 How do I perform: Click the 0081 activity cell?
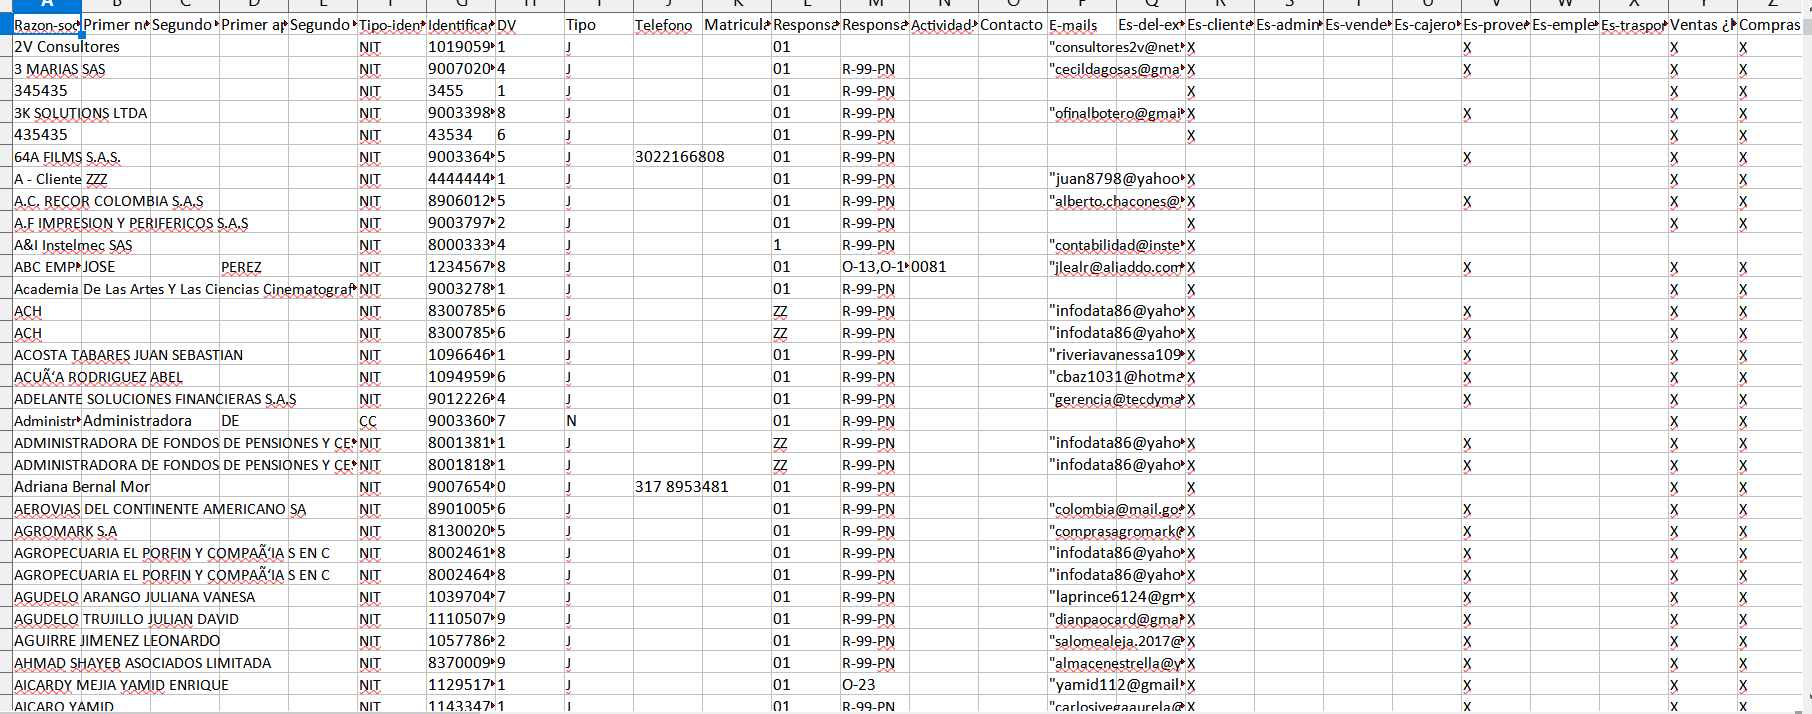pyautogui.click(x=943, y=267)
